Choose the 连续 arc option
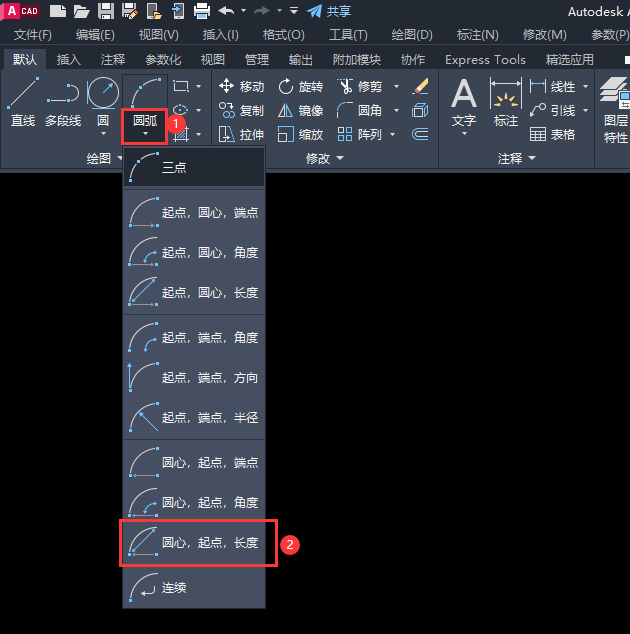 click(194, 587)
